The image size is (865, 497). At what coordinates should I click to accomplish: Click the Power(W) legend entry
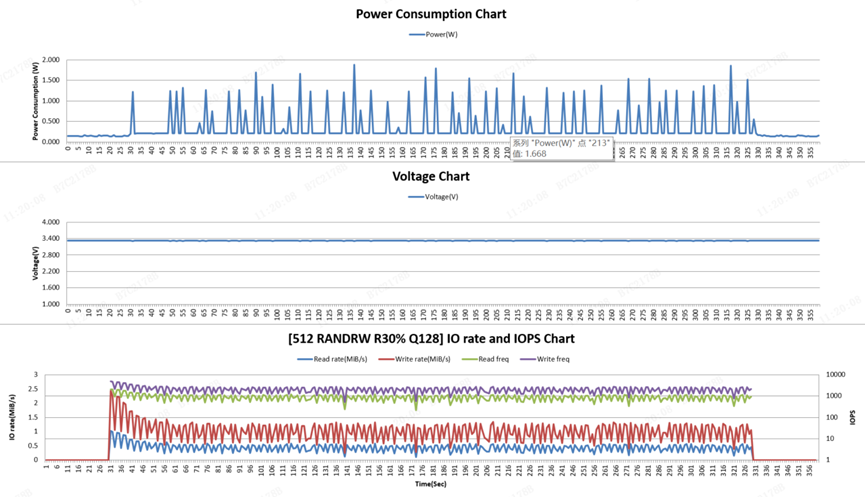(433, 34)
